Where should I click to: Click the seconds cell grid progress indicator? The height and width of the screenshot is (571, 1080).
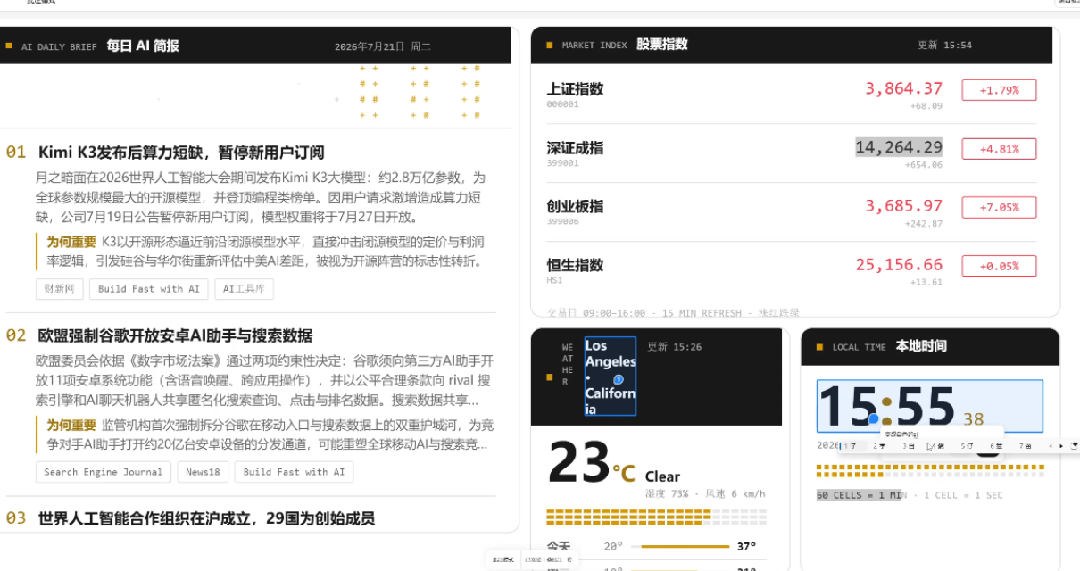pos(931,471)
